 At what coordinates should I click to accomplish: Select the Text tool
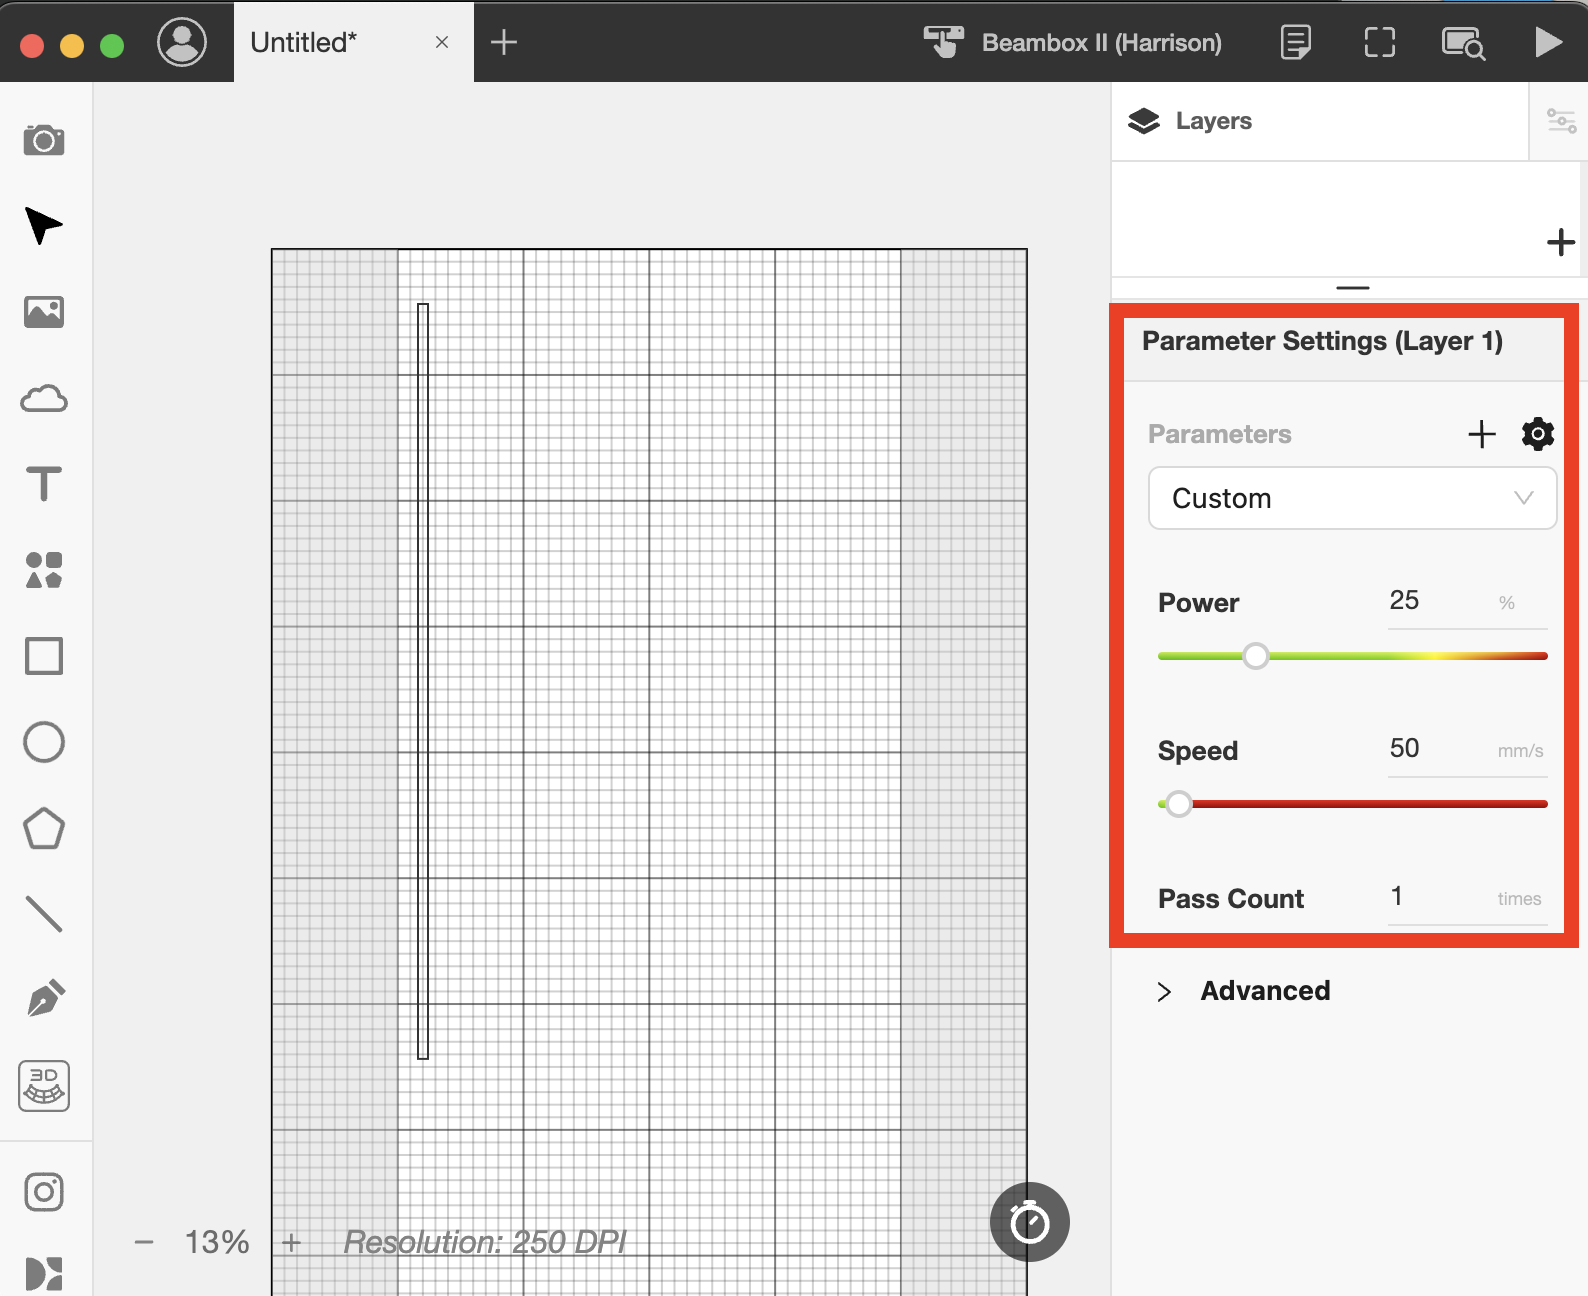tap(44, 484)
